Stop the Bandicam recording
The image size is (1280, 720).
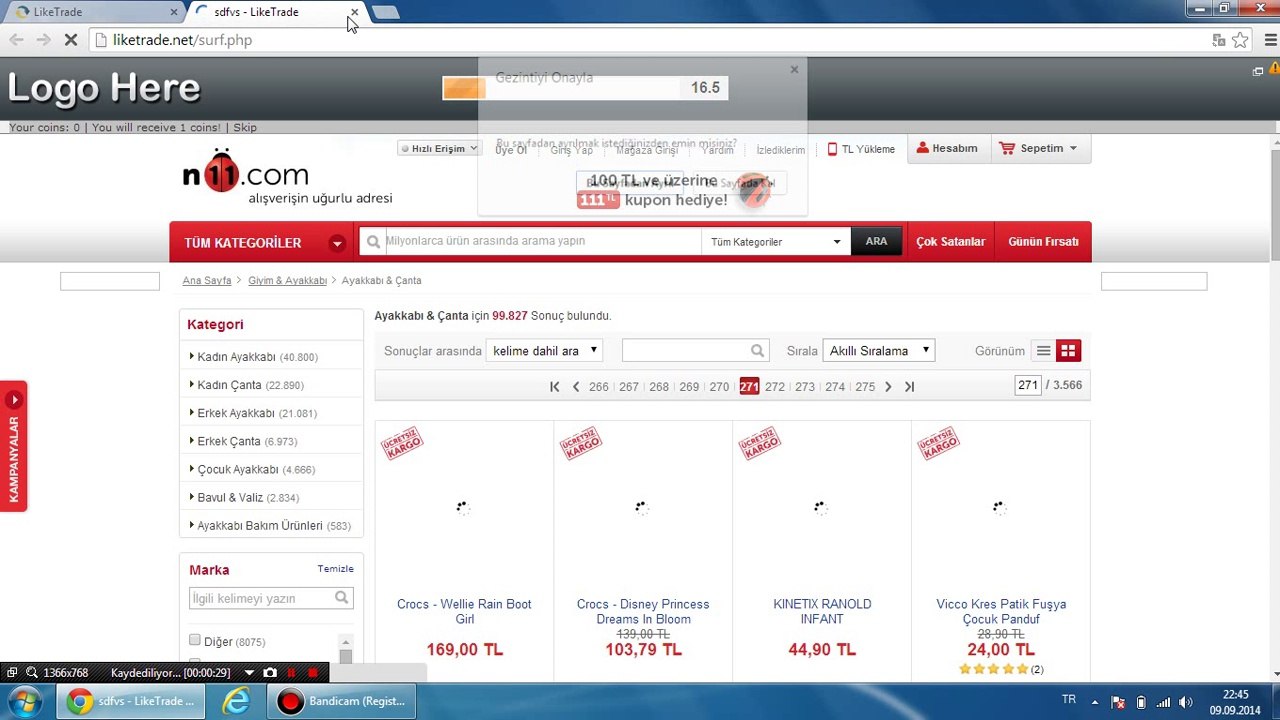(x=313, y=673)
